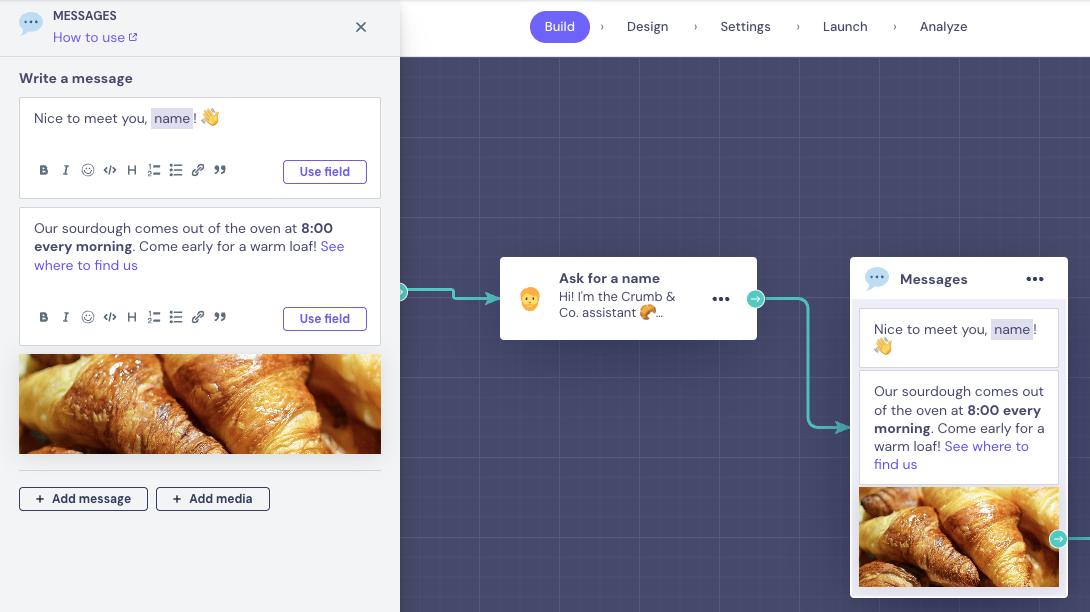Open the Settings step
Viewport: 1090px width, 612px height.
pyautogui.click(x=745, y=27)
